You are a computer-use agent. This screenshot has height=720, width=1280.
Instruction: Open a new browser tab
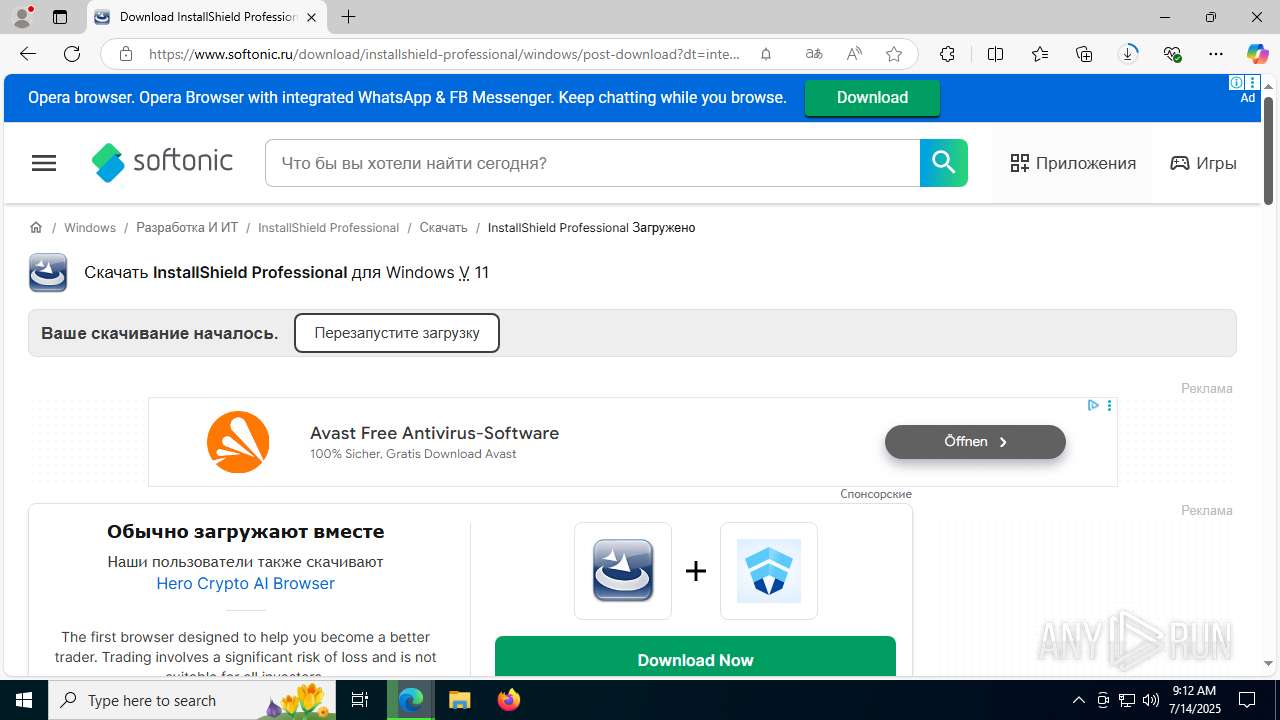coord(348,17)
